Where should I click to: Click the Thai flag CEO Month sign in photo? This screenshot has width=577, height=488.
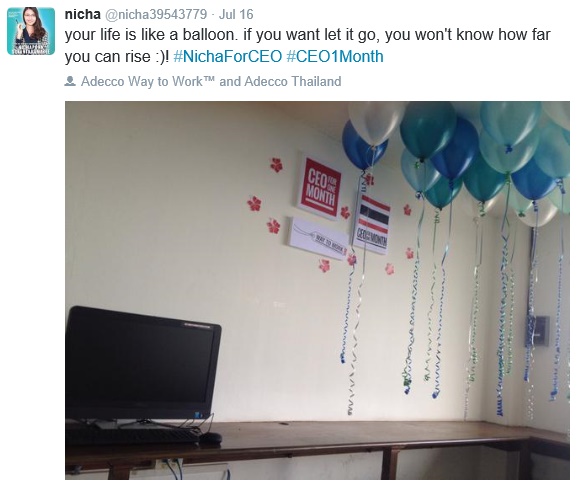click(372, 223)
